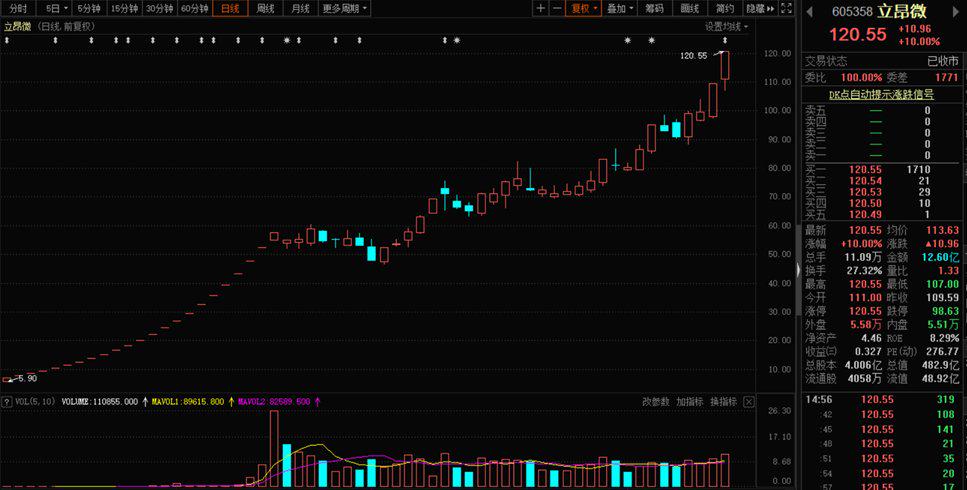
Task: Click chart title 立昂微 (日线 前复权)
Action: pyautogui.click(x=49, y=27)
